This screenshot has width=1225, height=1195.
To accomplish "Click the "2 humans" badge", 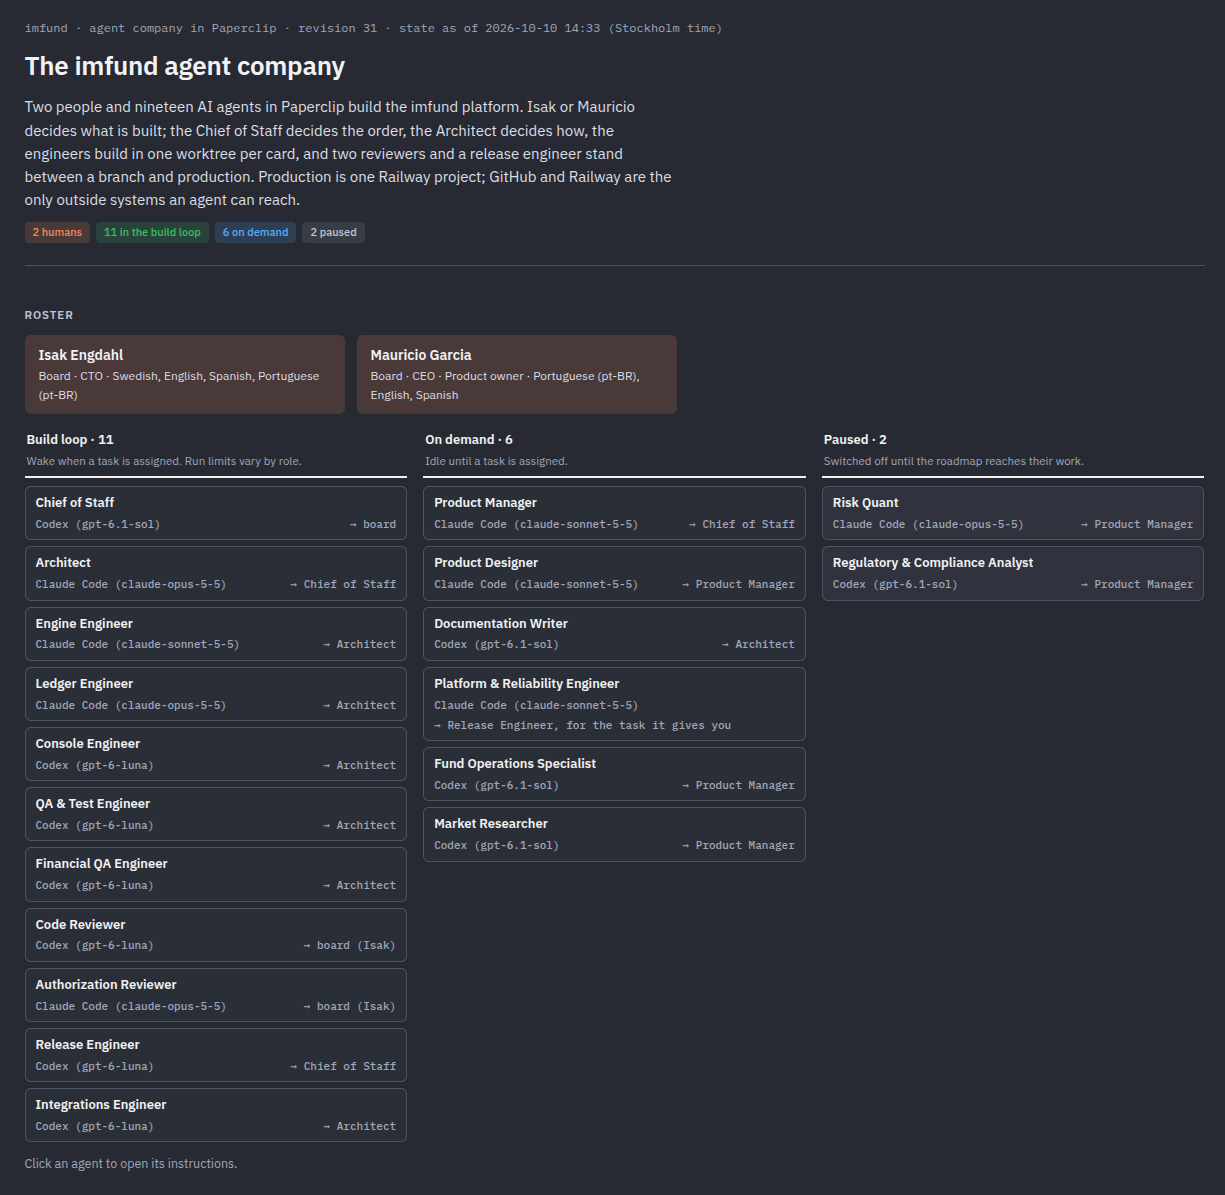I will pos(57,232).
